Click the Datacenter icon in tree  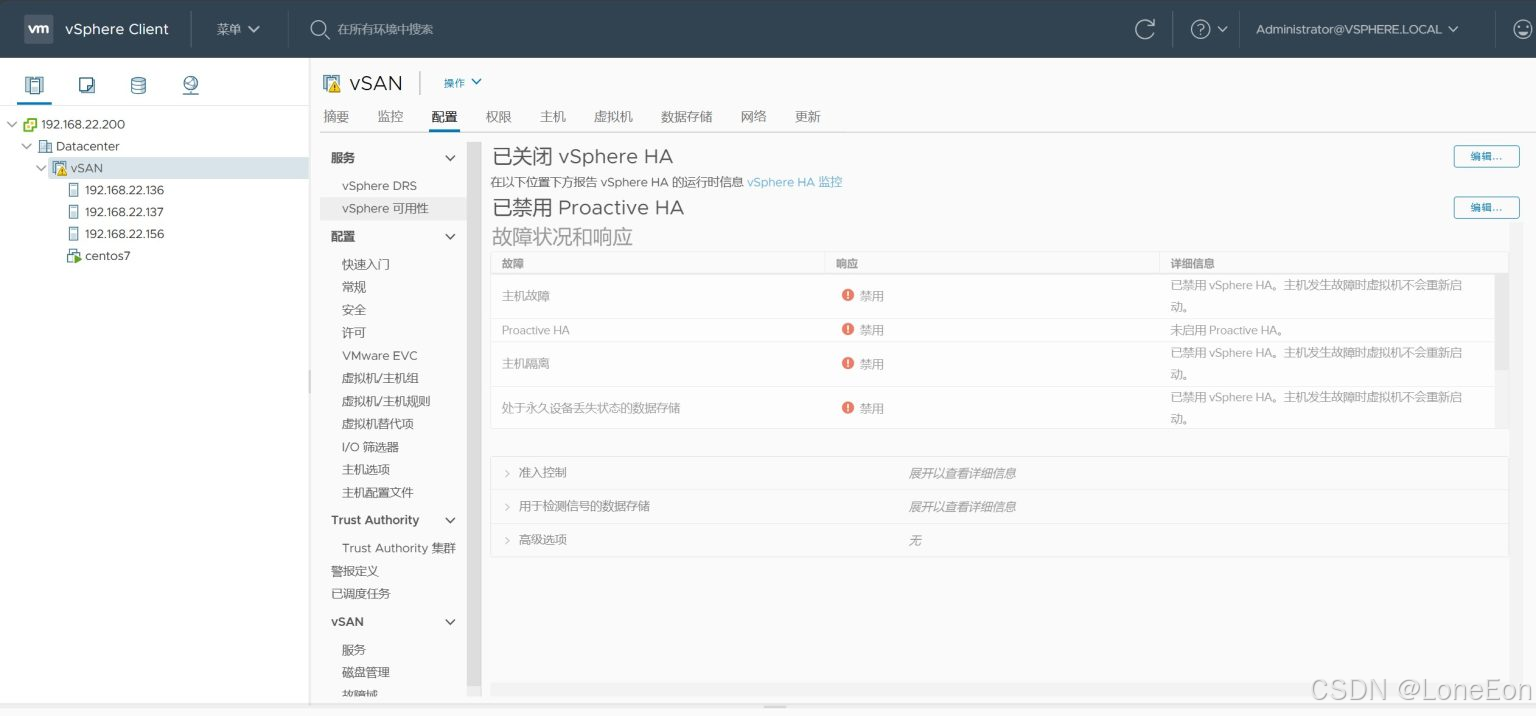coord(45,146)
